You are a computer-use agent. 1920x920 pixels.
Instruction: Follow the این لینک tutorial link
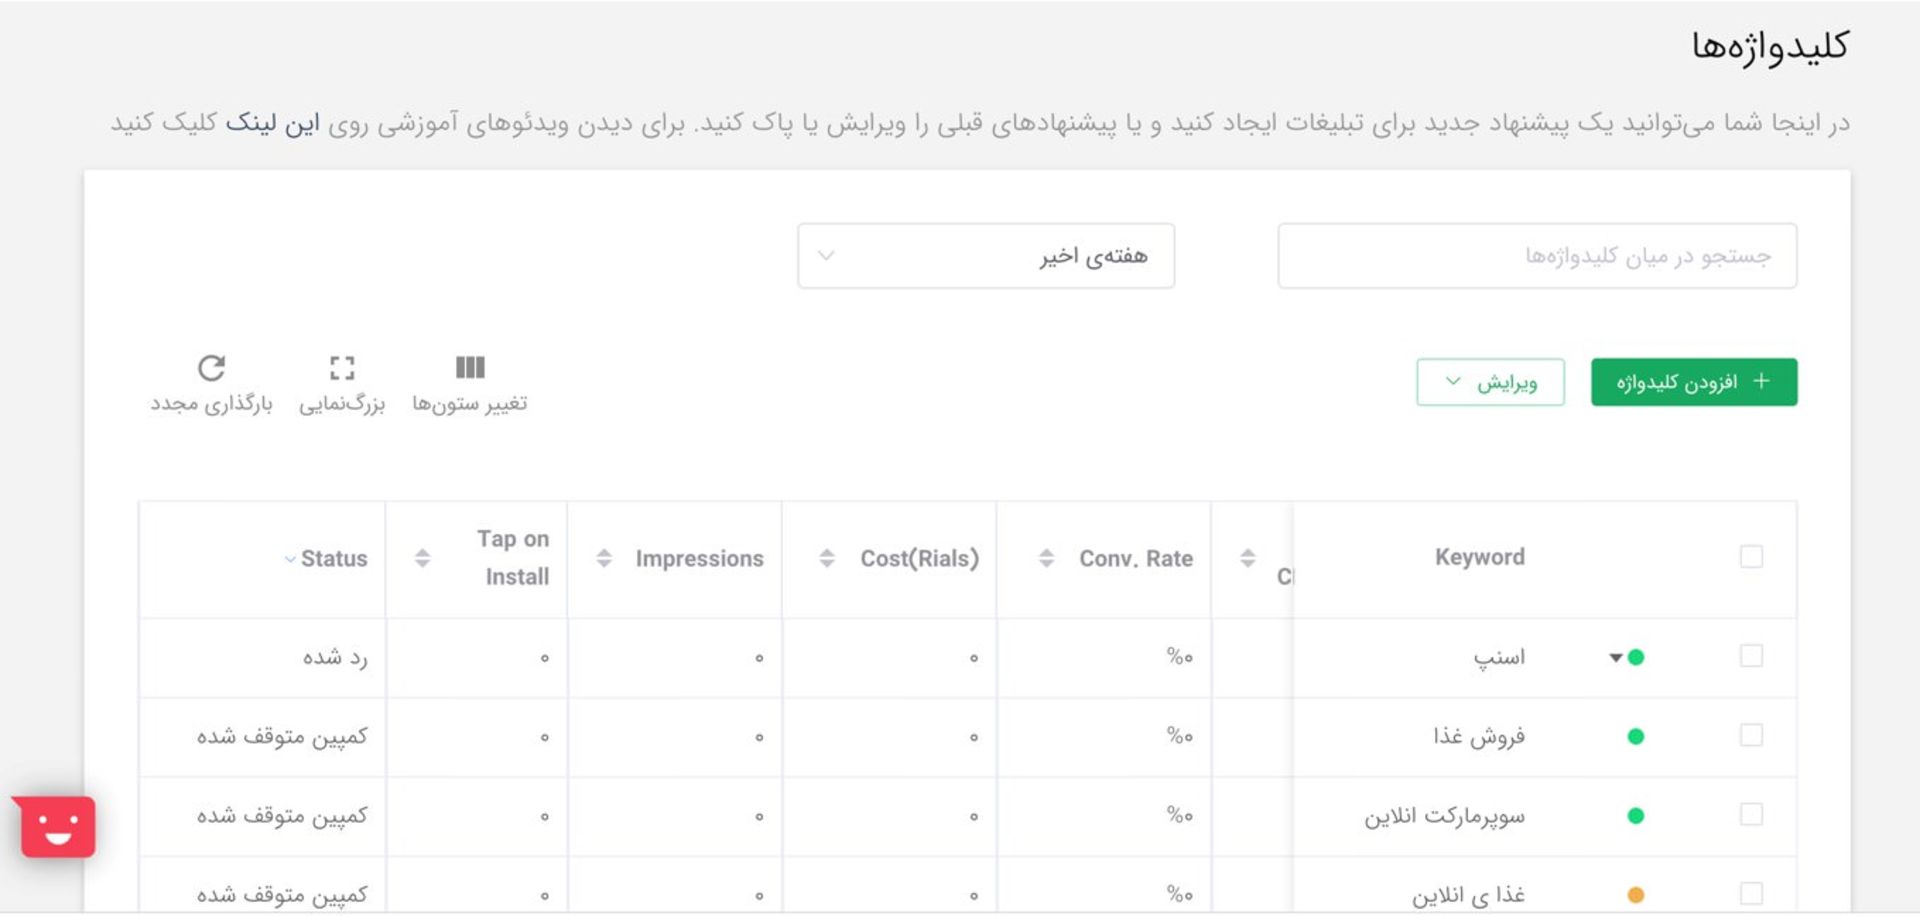[272, 123]
